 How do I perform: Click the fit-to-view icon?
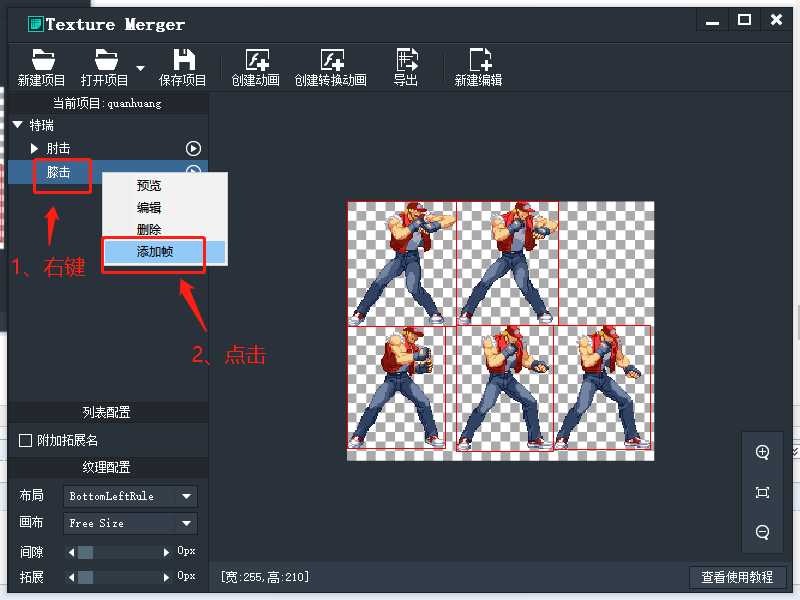pyautogui.click(x=762, y=492)
